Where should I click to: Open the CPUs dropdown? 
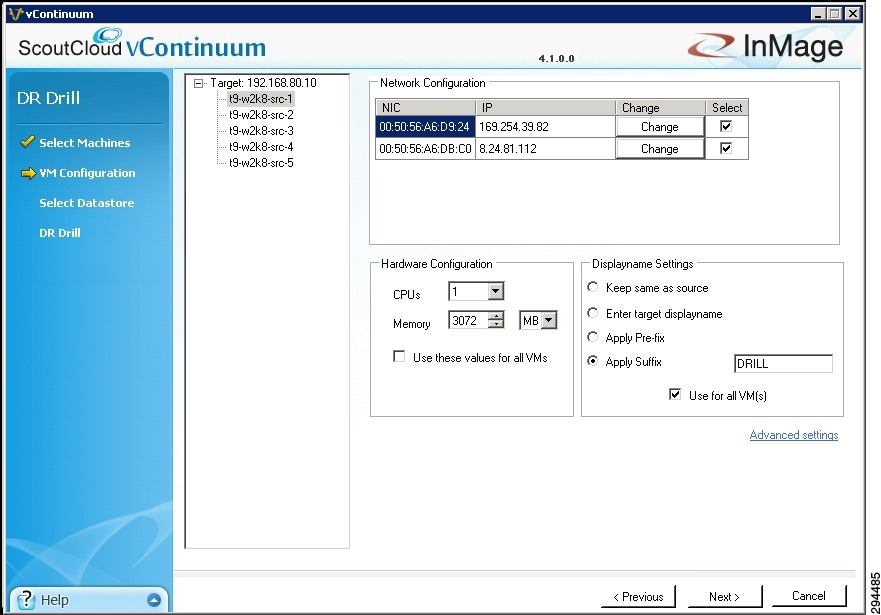(x=495, y=291)
